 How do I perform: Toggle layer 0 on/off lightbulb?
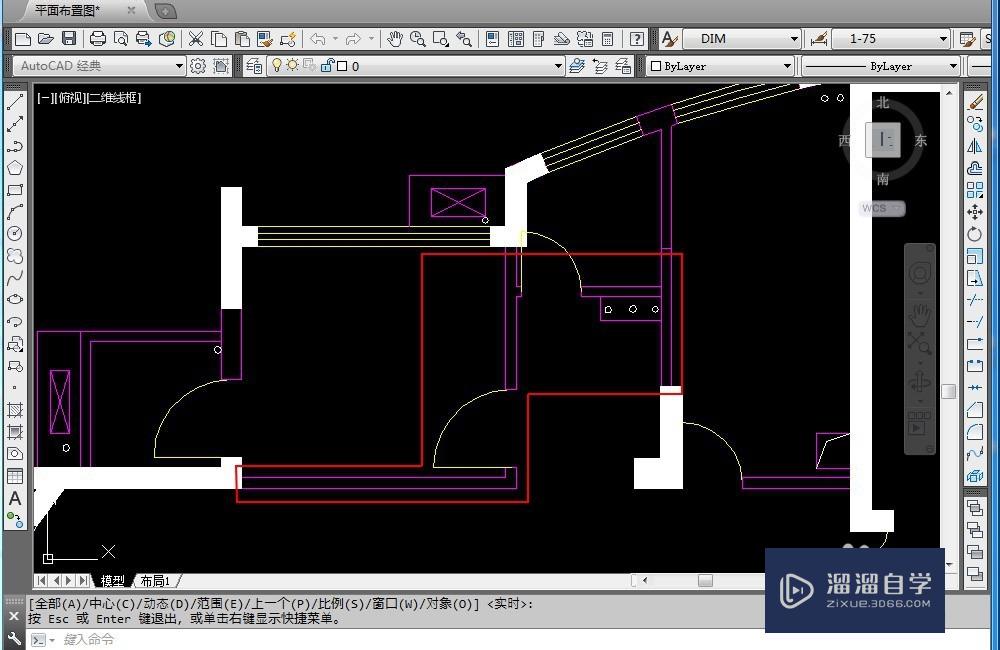click(x=277, y=66)
